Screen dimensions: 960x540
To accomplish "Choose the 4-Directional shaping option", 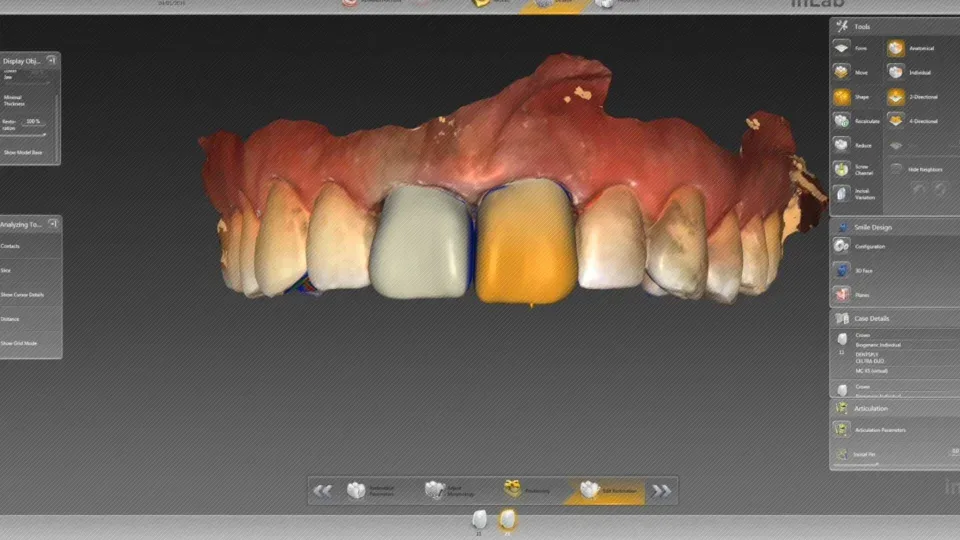I will coord(895,121).
